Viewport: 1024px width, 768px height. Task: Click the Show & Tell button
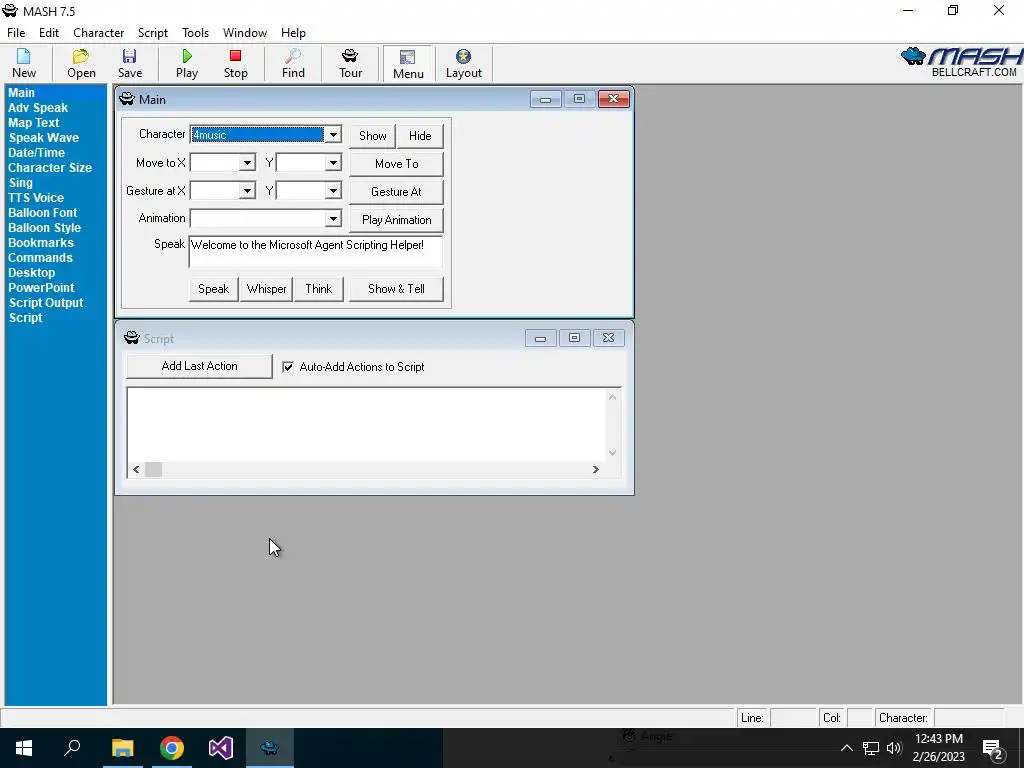pyautogui.click(x=396, y=289)
